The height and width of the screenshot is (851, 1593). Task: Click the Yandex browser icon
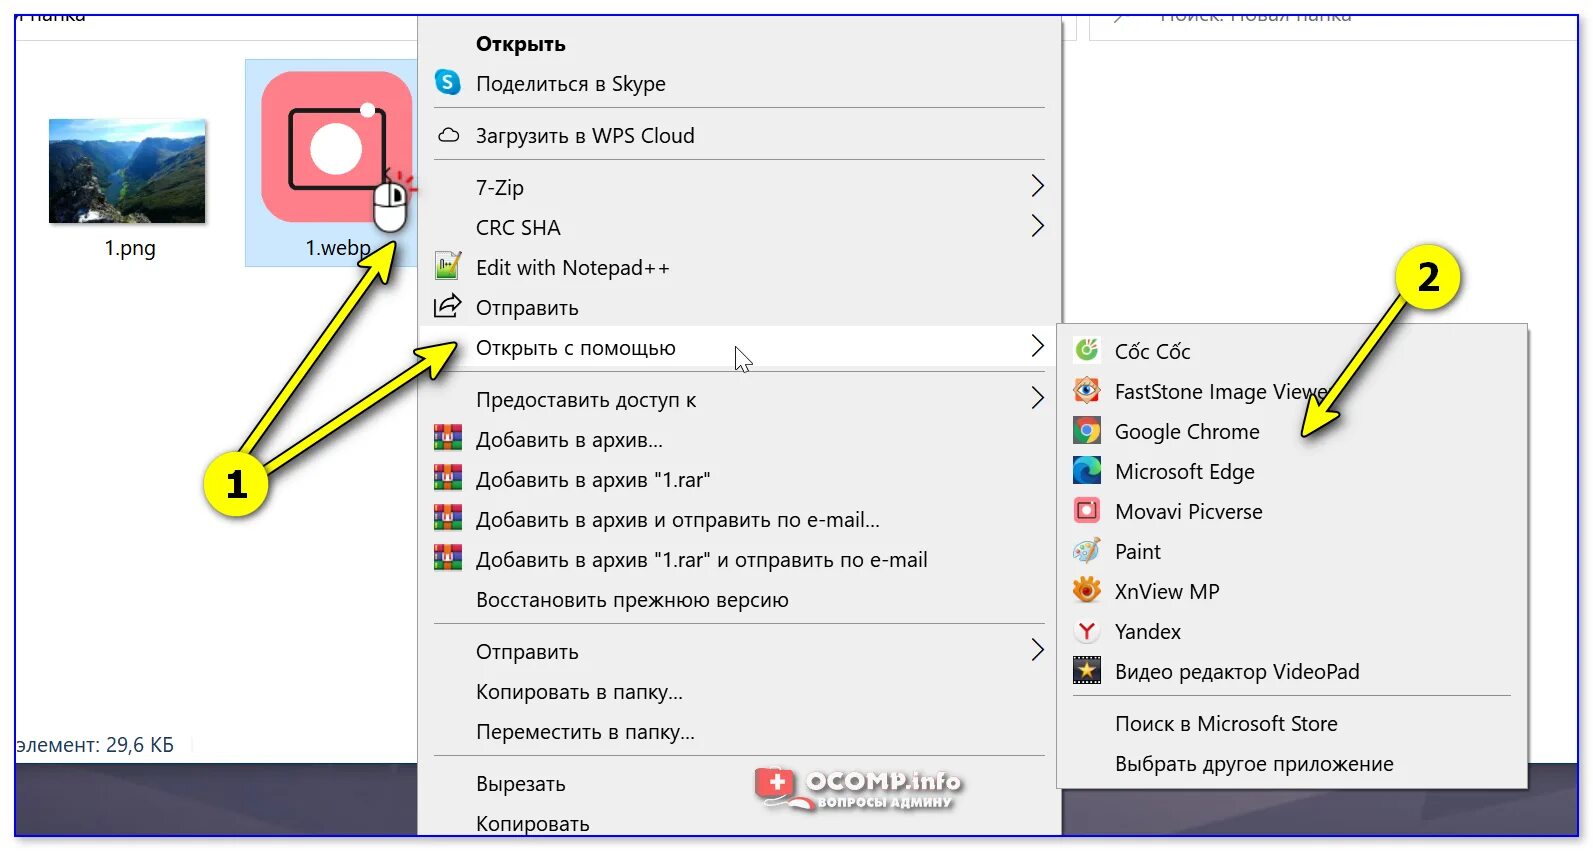tap(1087, 631)
